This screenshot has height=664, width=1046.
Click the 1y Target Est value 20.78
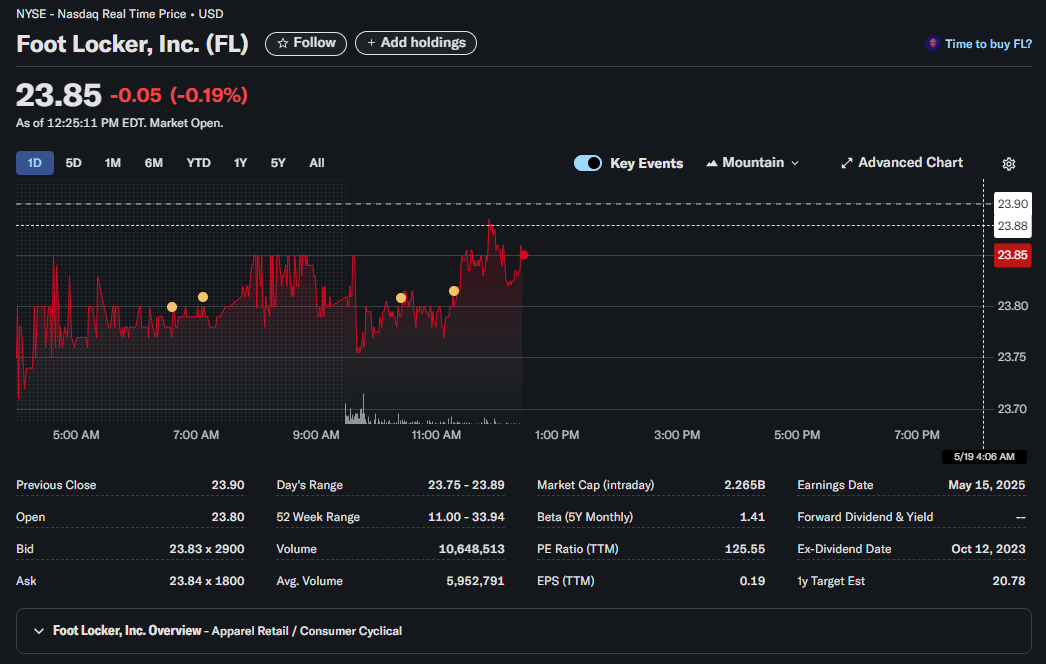click(1009, 581)
